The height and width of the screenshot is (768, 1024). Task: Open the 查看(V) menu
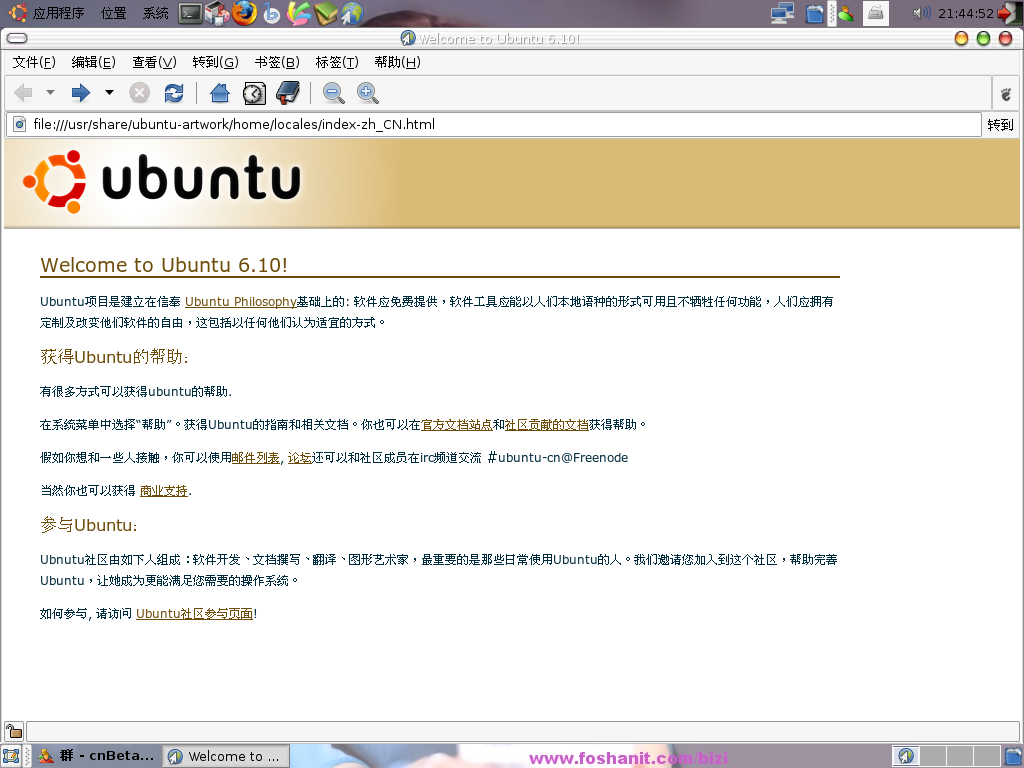[x=154, y=62]
